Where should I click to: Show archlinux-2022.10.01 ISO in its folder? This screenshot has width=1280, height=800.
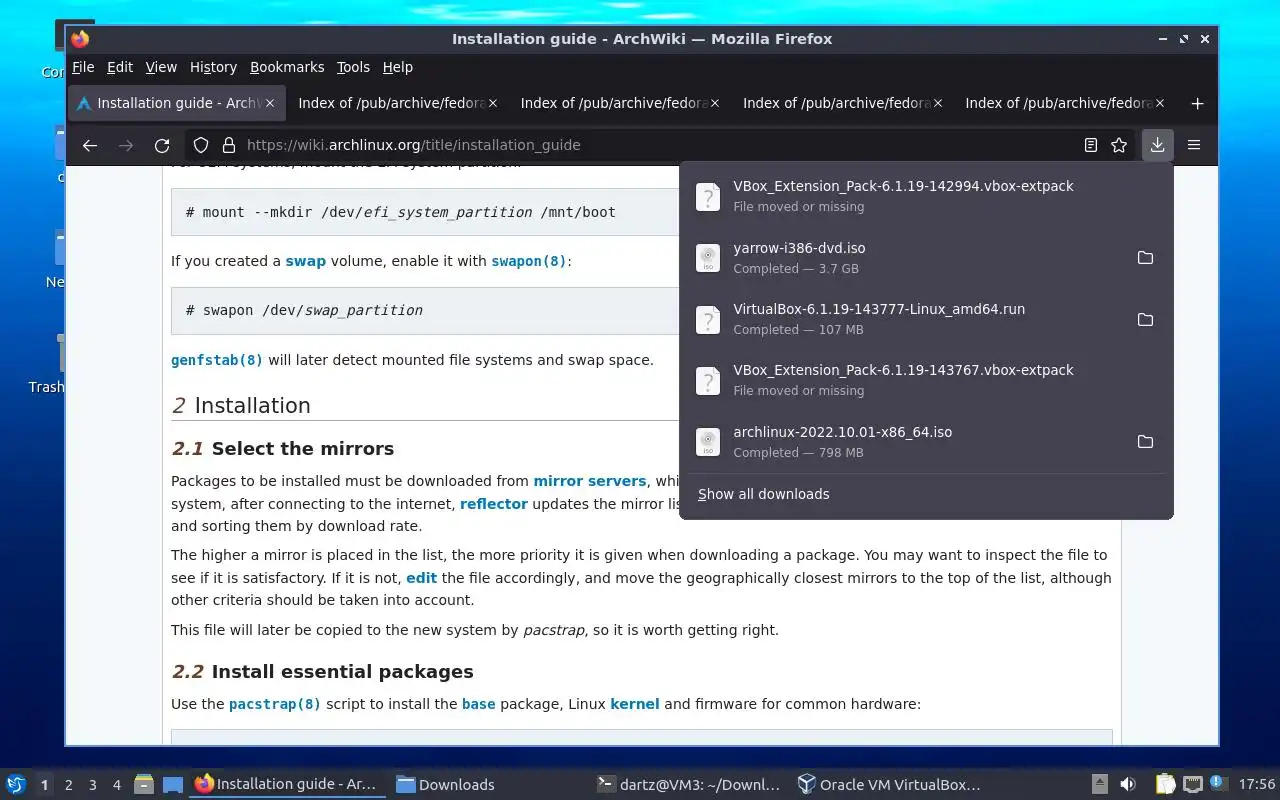pyautogui.click(x=1145, y=442)
